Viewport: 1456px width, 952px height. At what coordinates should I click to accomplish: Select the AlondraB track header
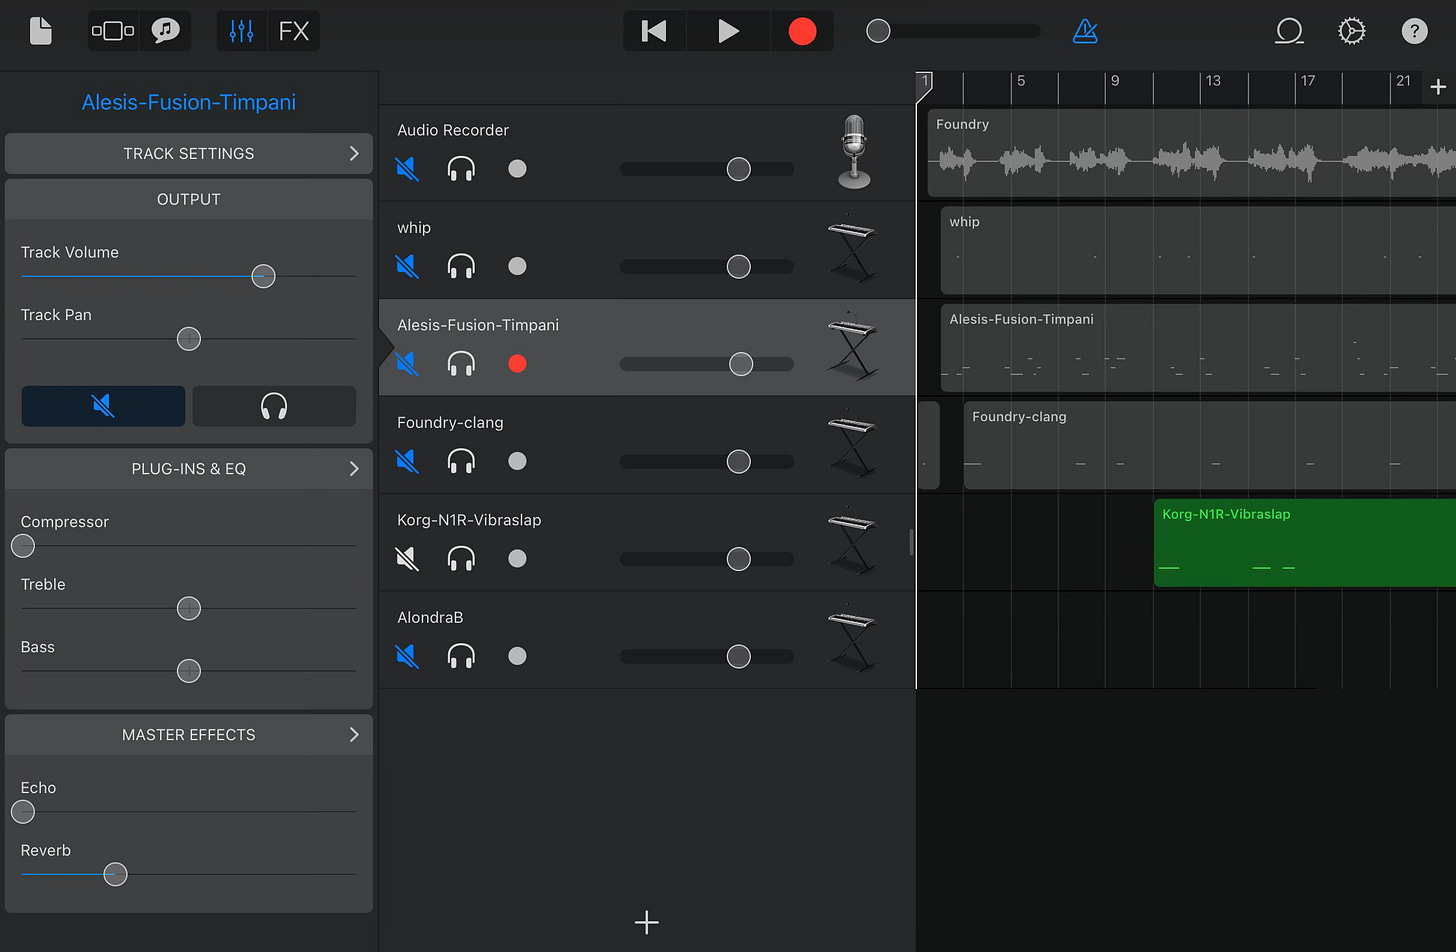[x=647, y=640]
